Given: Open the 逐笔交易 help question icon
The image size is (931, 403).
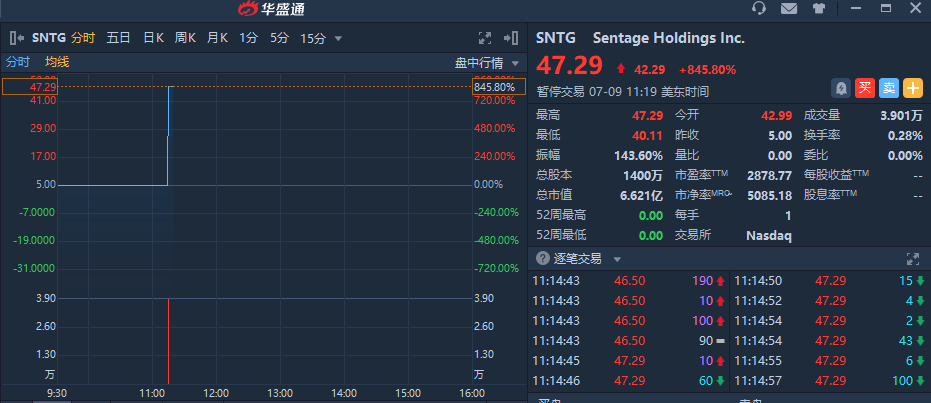Looking at the screenshot, I should coord(542,258).
